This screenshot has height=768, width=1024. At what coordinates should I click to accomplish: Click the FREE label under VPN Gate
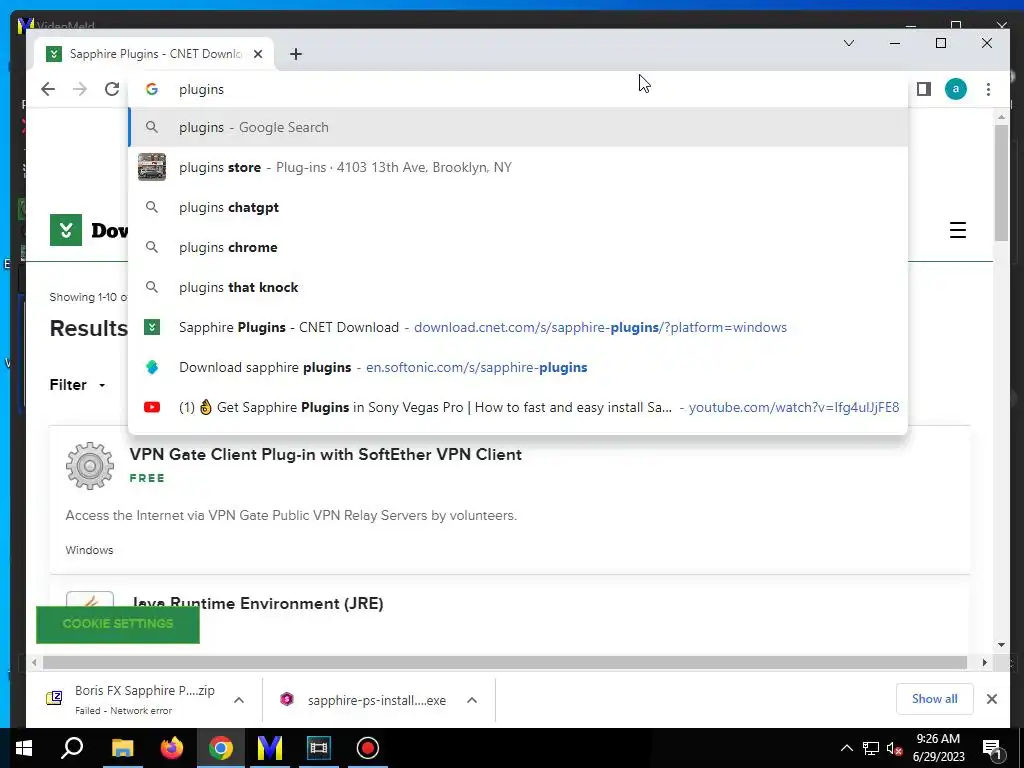point(147,478)
